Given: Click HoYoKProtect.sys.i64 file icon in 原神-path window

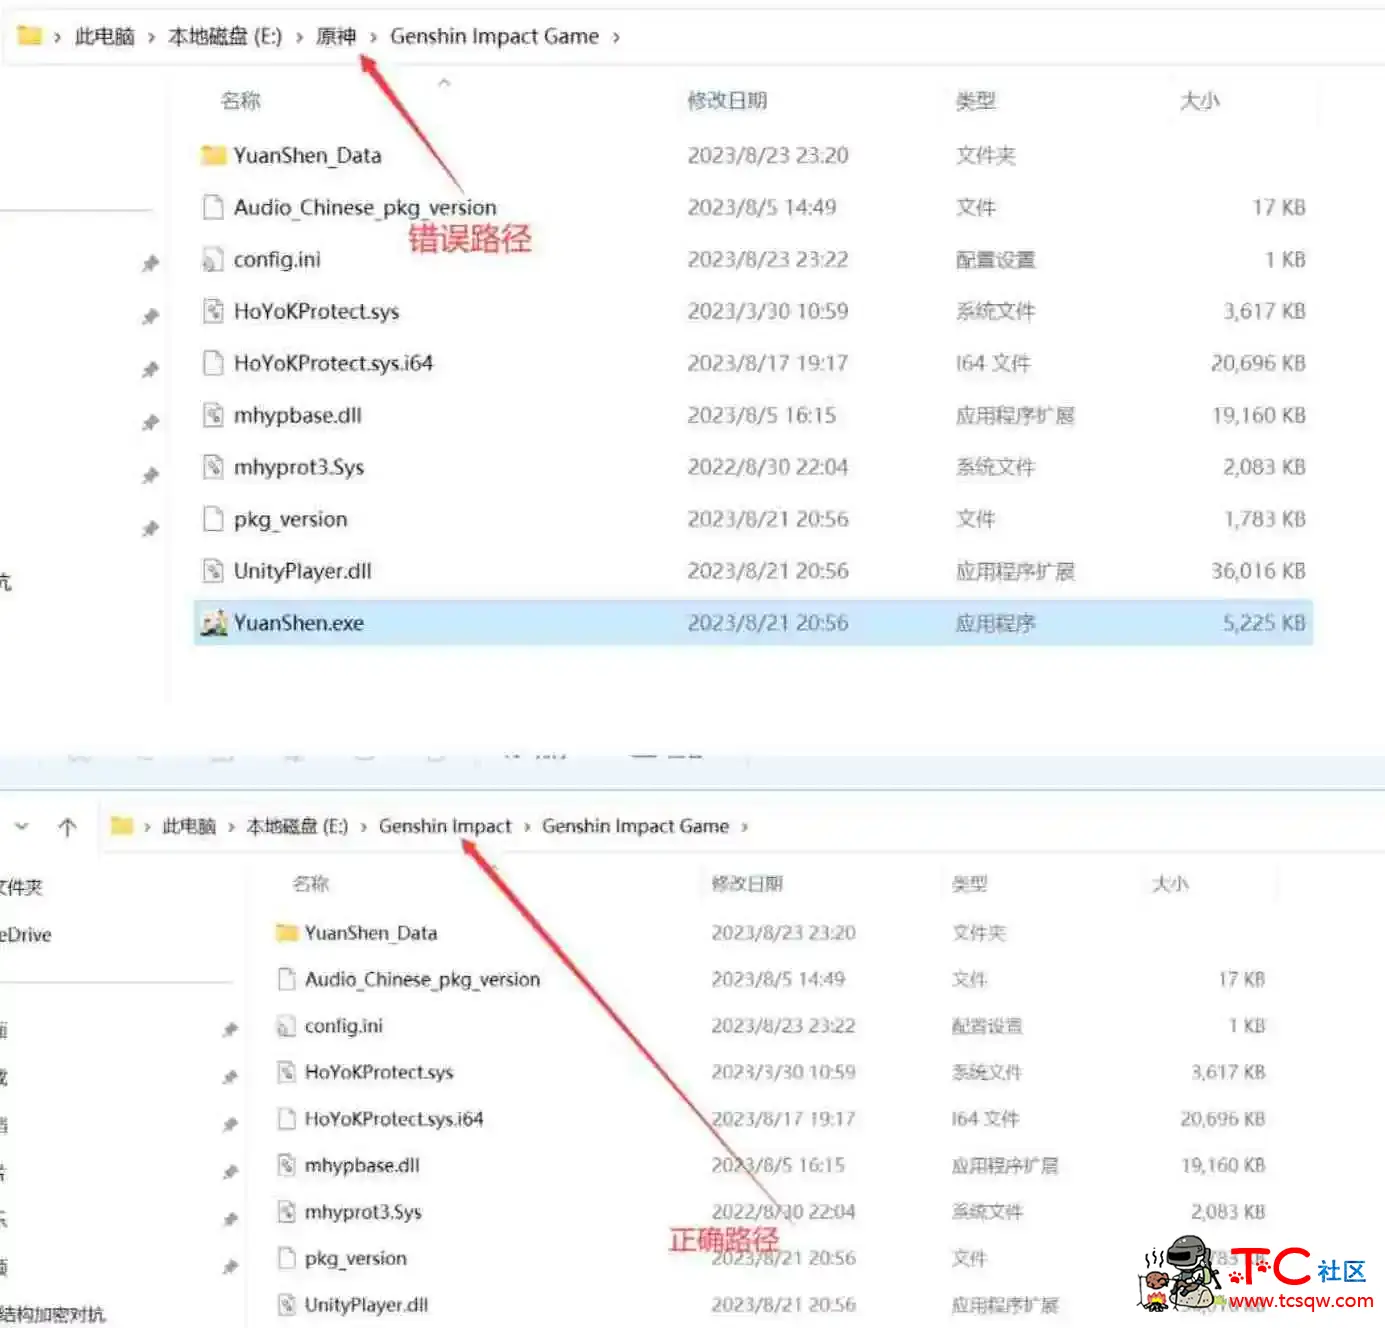Looking at the screenshot, I should tap(213, 363).
